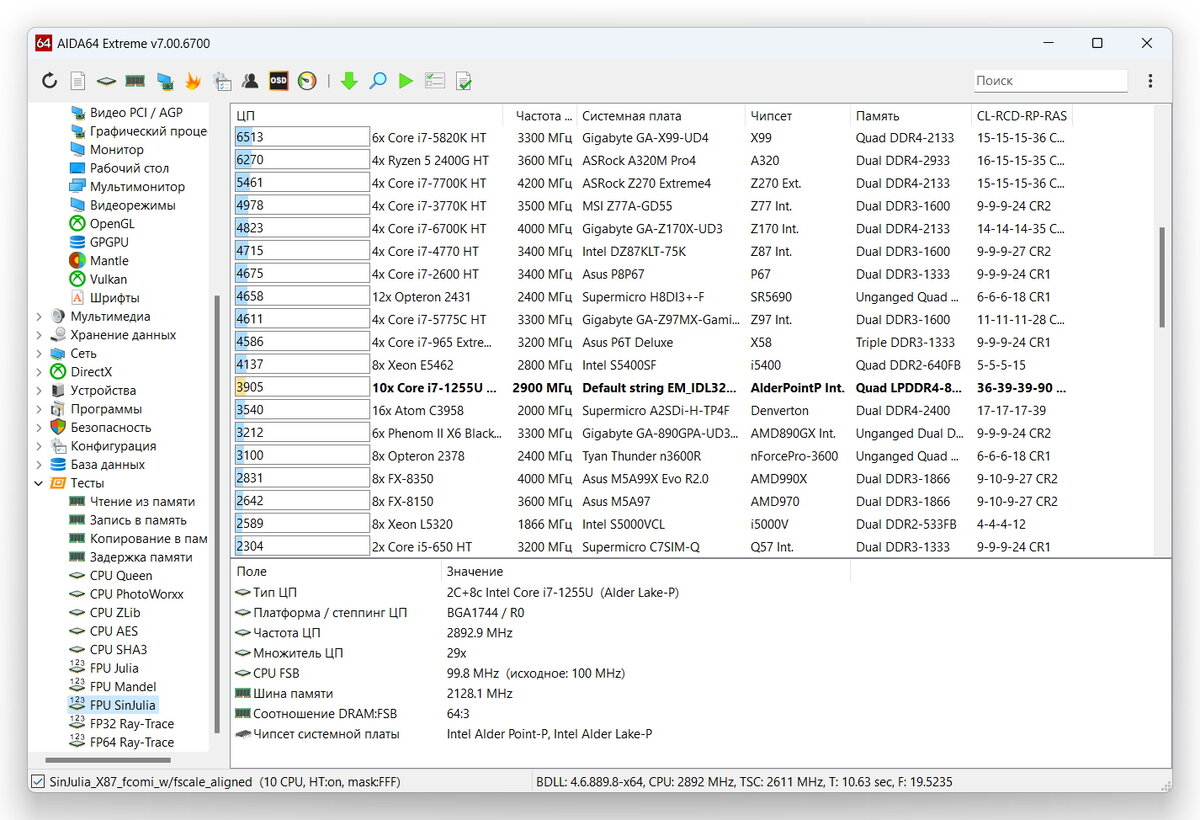Open the OSD panel icon
The width and height of the screenshot is (1200, 820).
(x=279, y=81)
